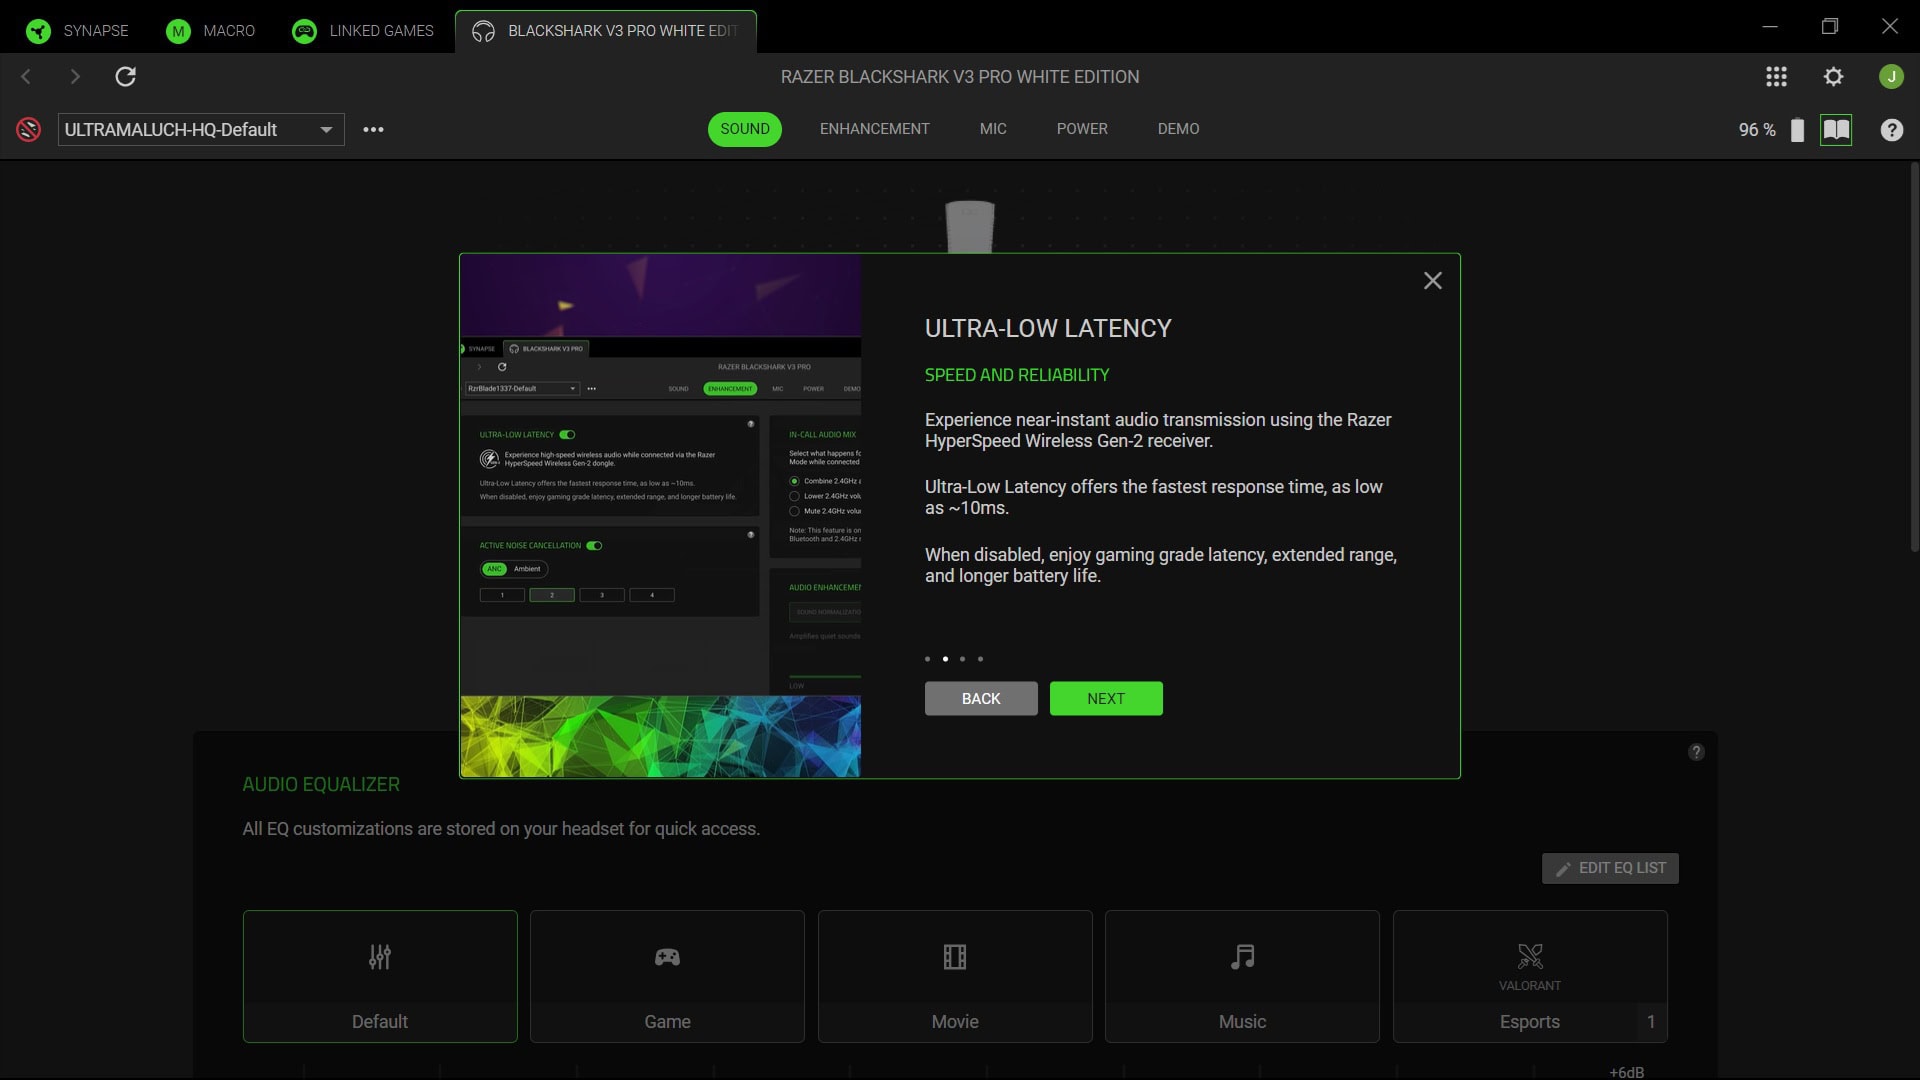
Task: Expand the ULTRAMALUCH-HQ-Default profile dropdown
Action: click(x=201, y=130)
